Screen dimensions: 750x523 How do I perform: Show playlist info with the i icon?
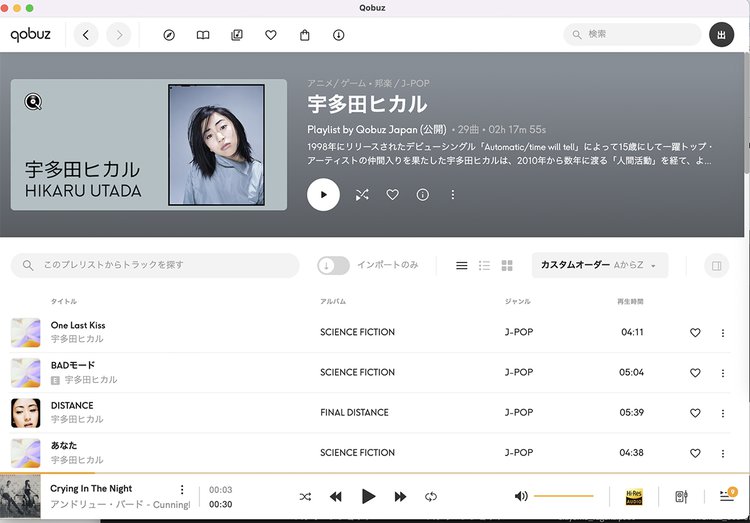tap(423, 195)
